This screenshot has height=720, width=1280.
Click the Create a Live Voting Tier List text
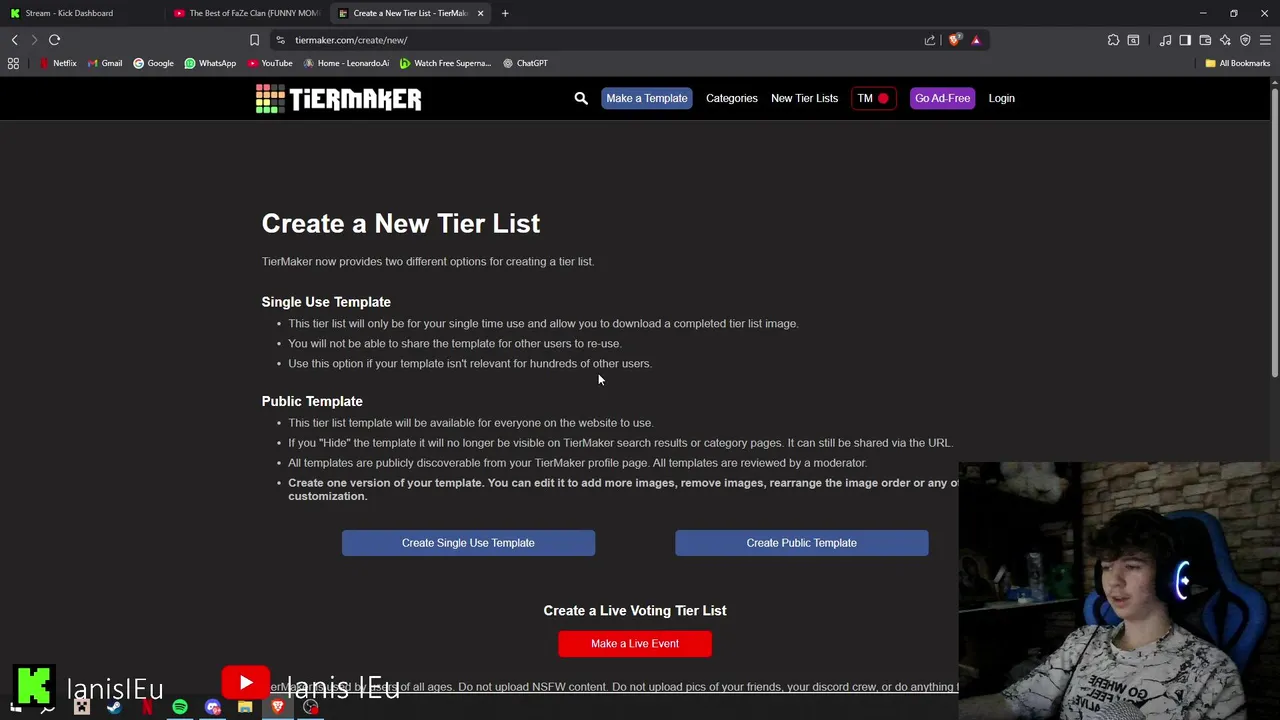pyautogui.click(x=635, y=610)
